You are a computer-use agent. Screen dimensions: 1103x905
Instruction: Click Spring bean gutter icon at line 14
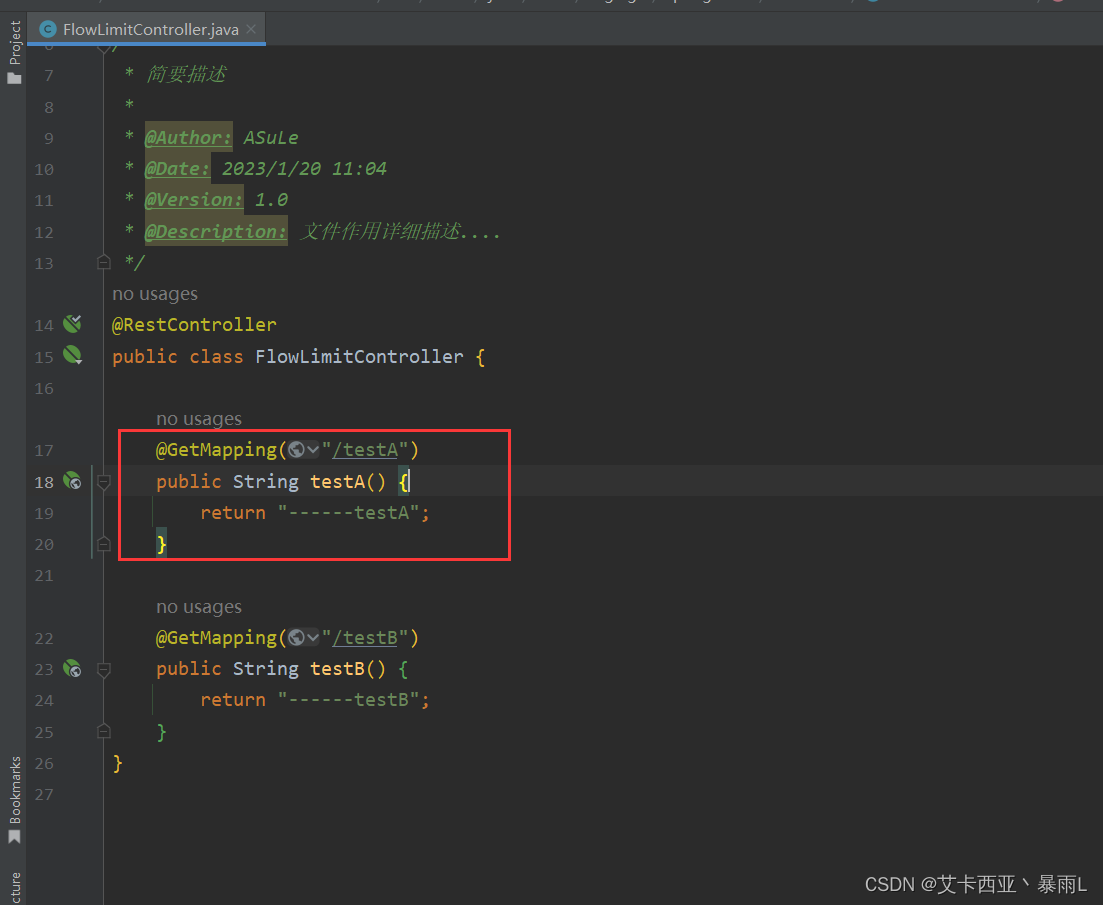[x=72, y=323]
